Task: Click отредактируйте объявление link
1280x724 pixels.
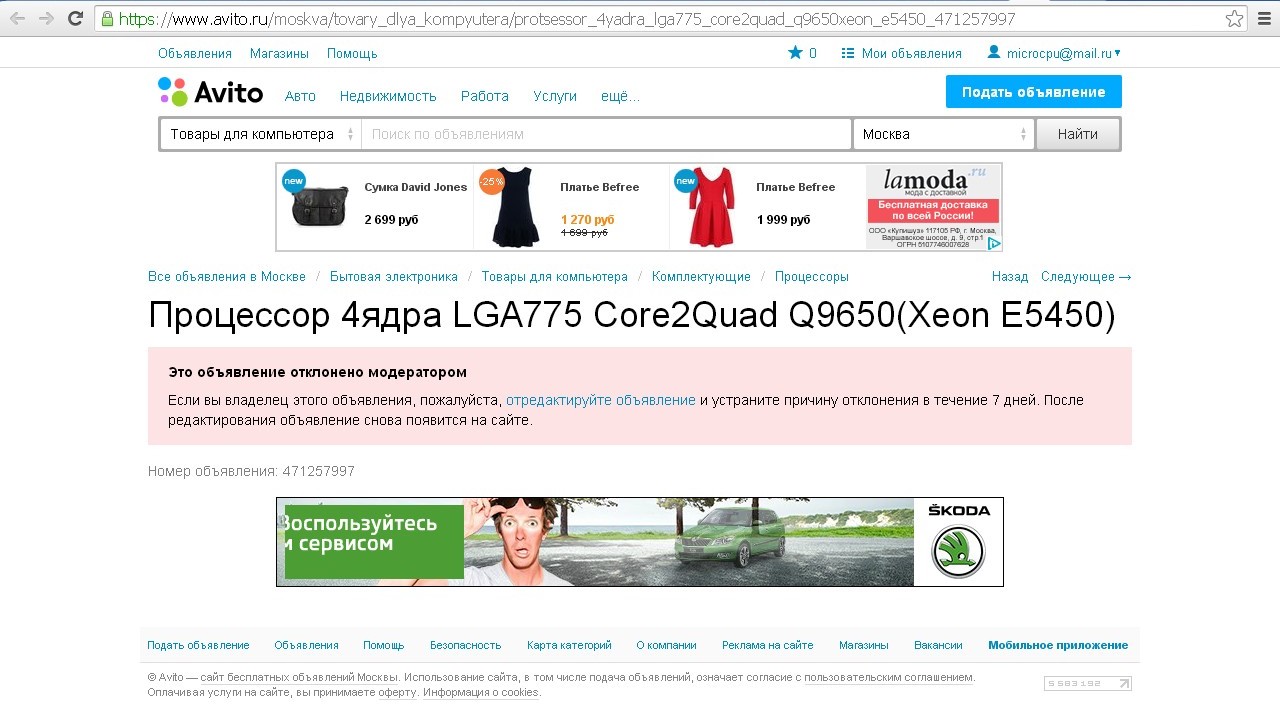Action: pos(601,400)
